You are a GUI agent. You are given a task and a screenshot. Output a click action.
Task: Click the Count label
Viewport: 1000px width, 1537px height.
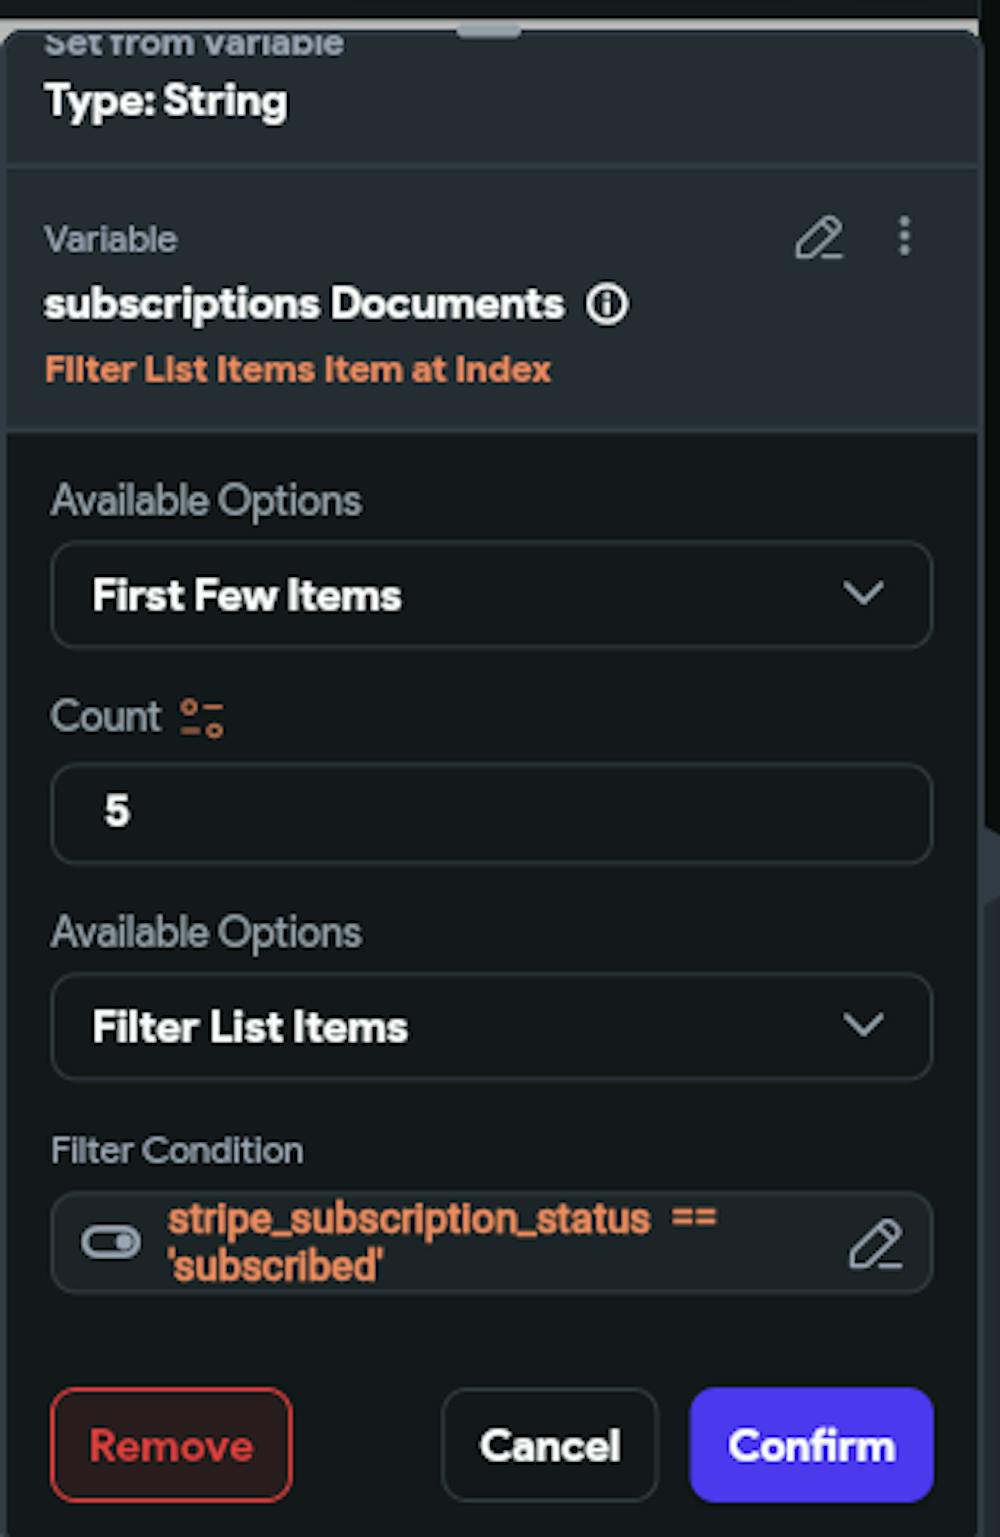point(105,717)
